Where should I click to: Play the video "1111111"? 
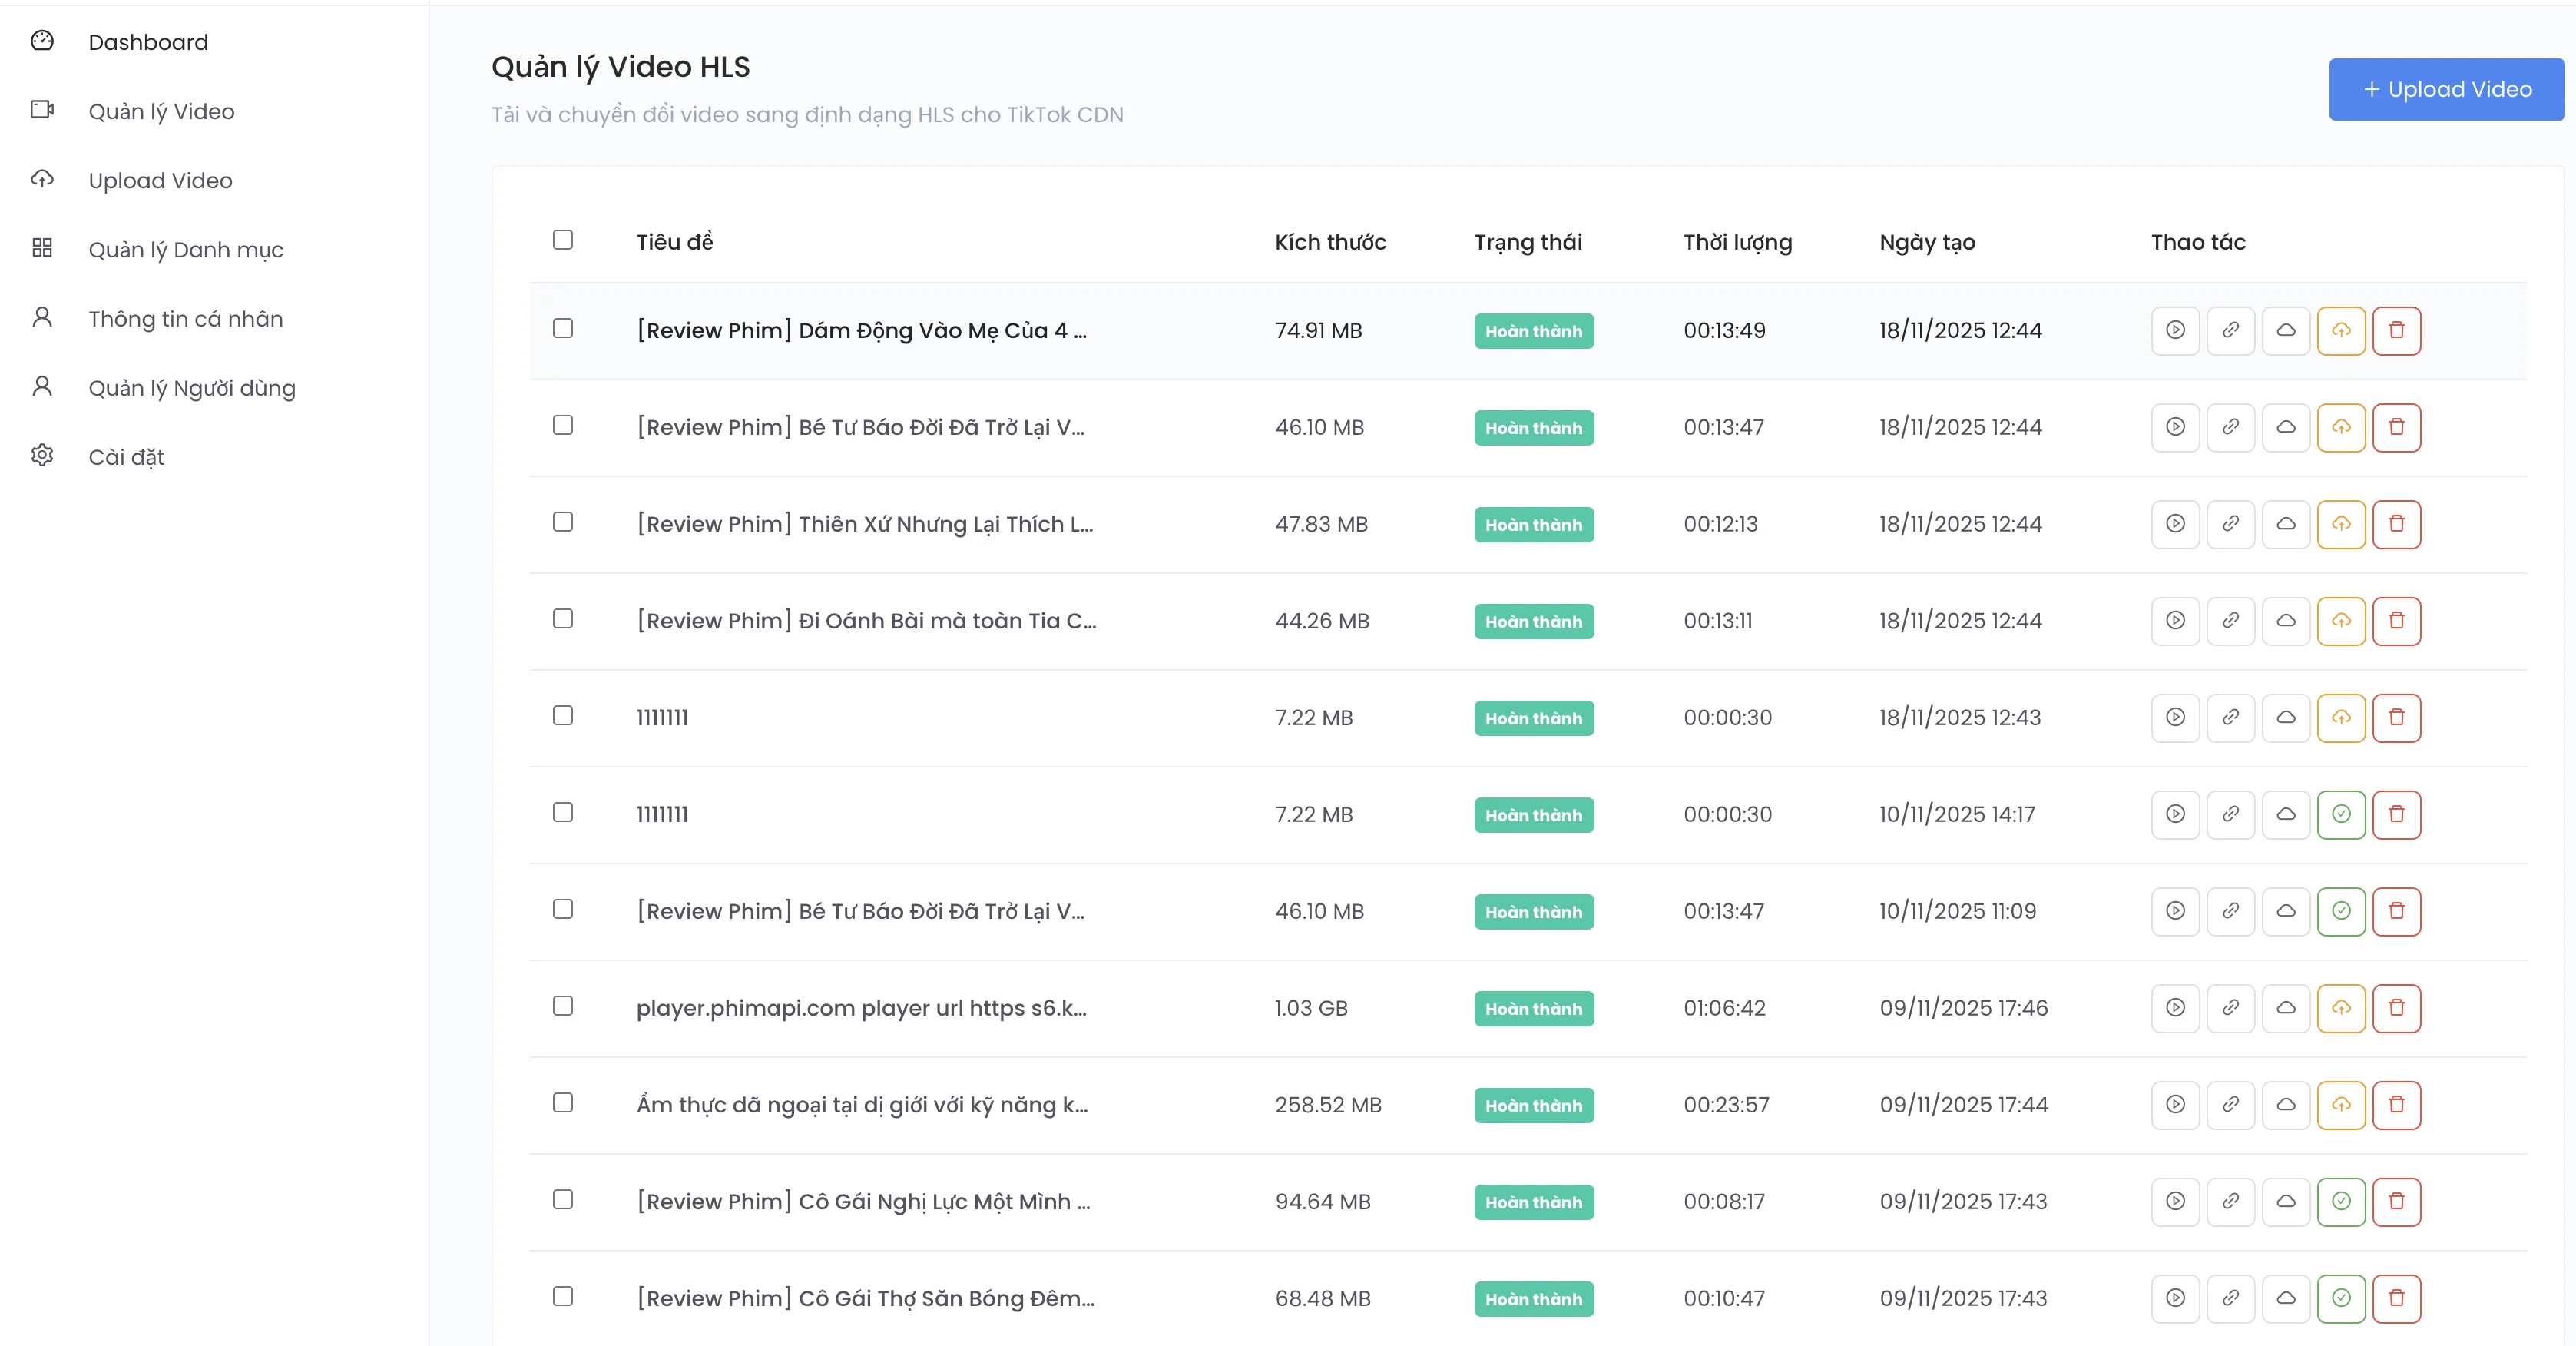2175,717
